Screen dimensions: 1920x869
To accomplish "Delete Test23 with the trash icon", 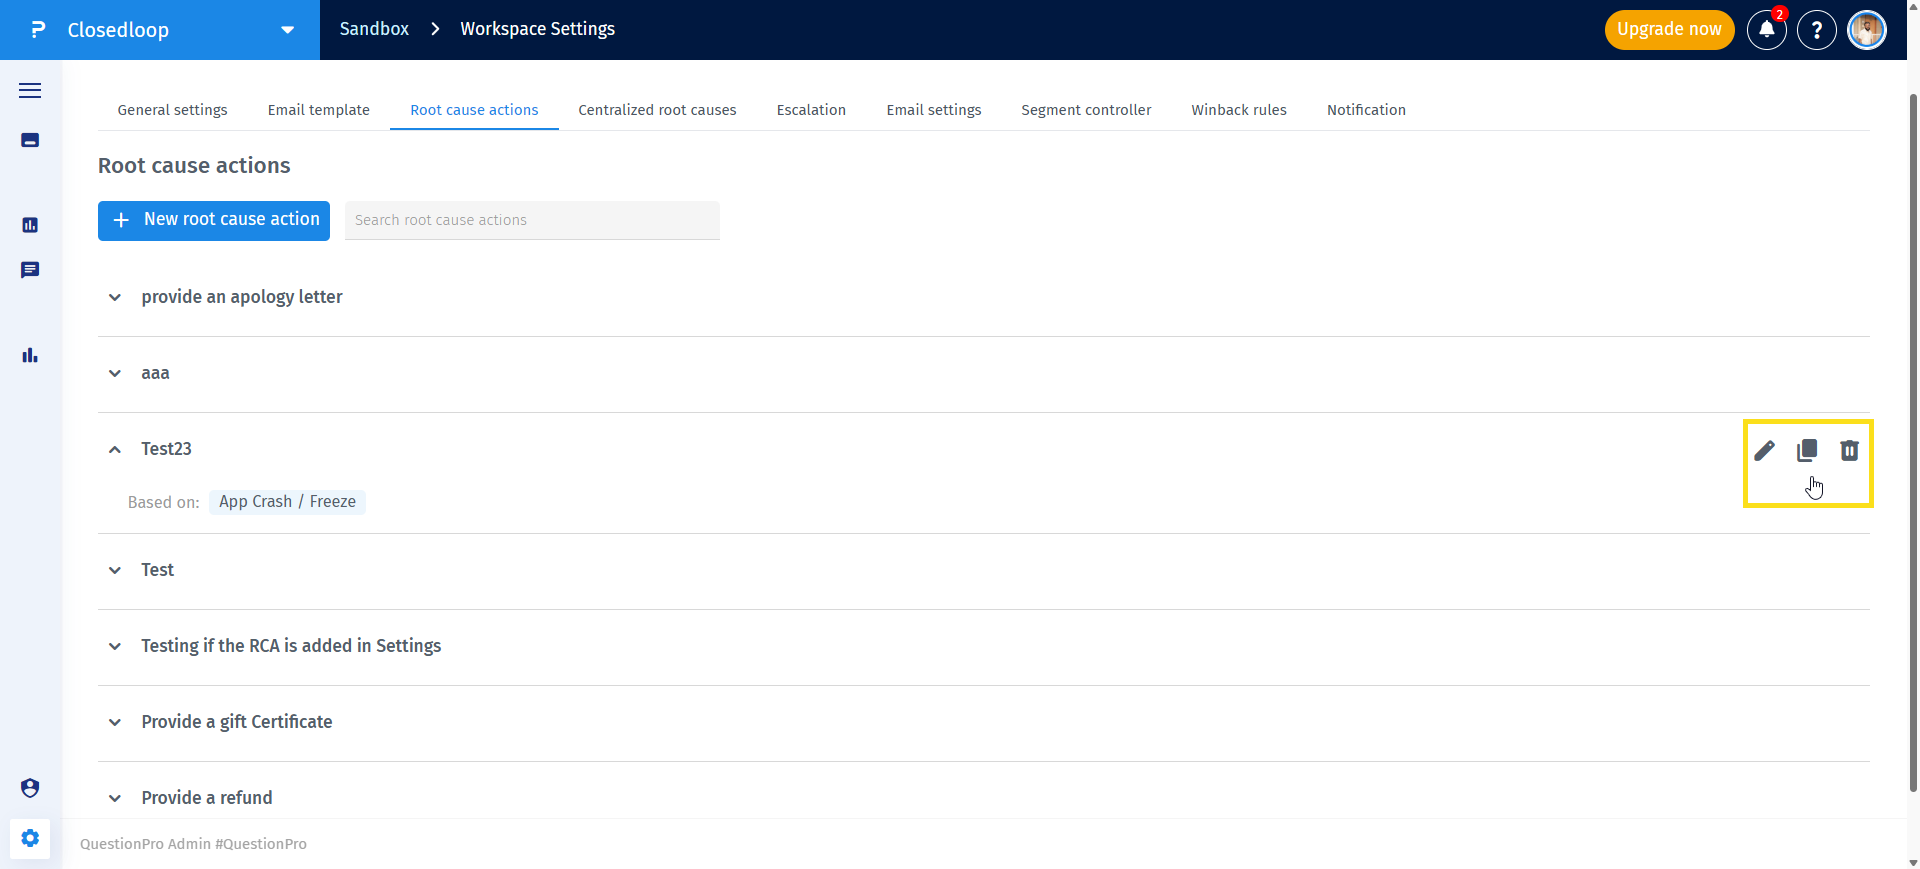I will pyautogui.click(x=1849, y=451).
